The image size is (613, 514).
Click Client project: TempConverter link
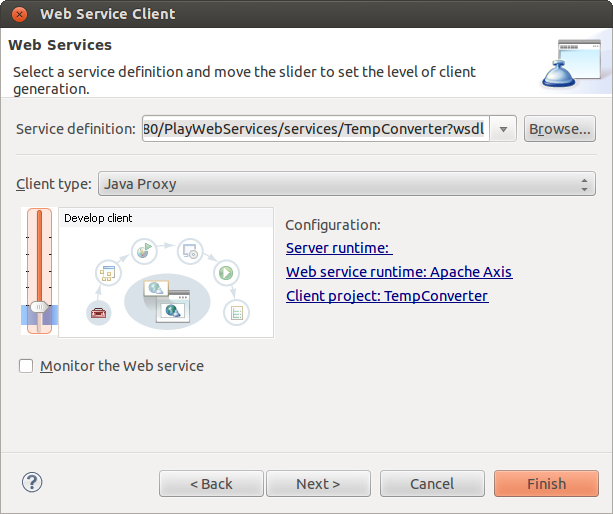386,296
